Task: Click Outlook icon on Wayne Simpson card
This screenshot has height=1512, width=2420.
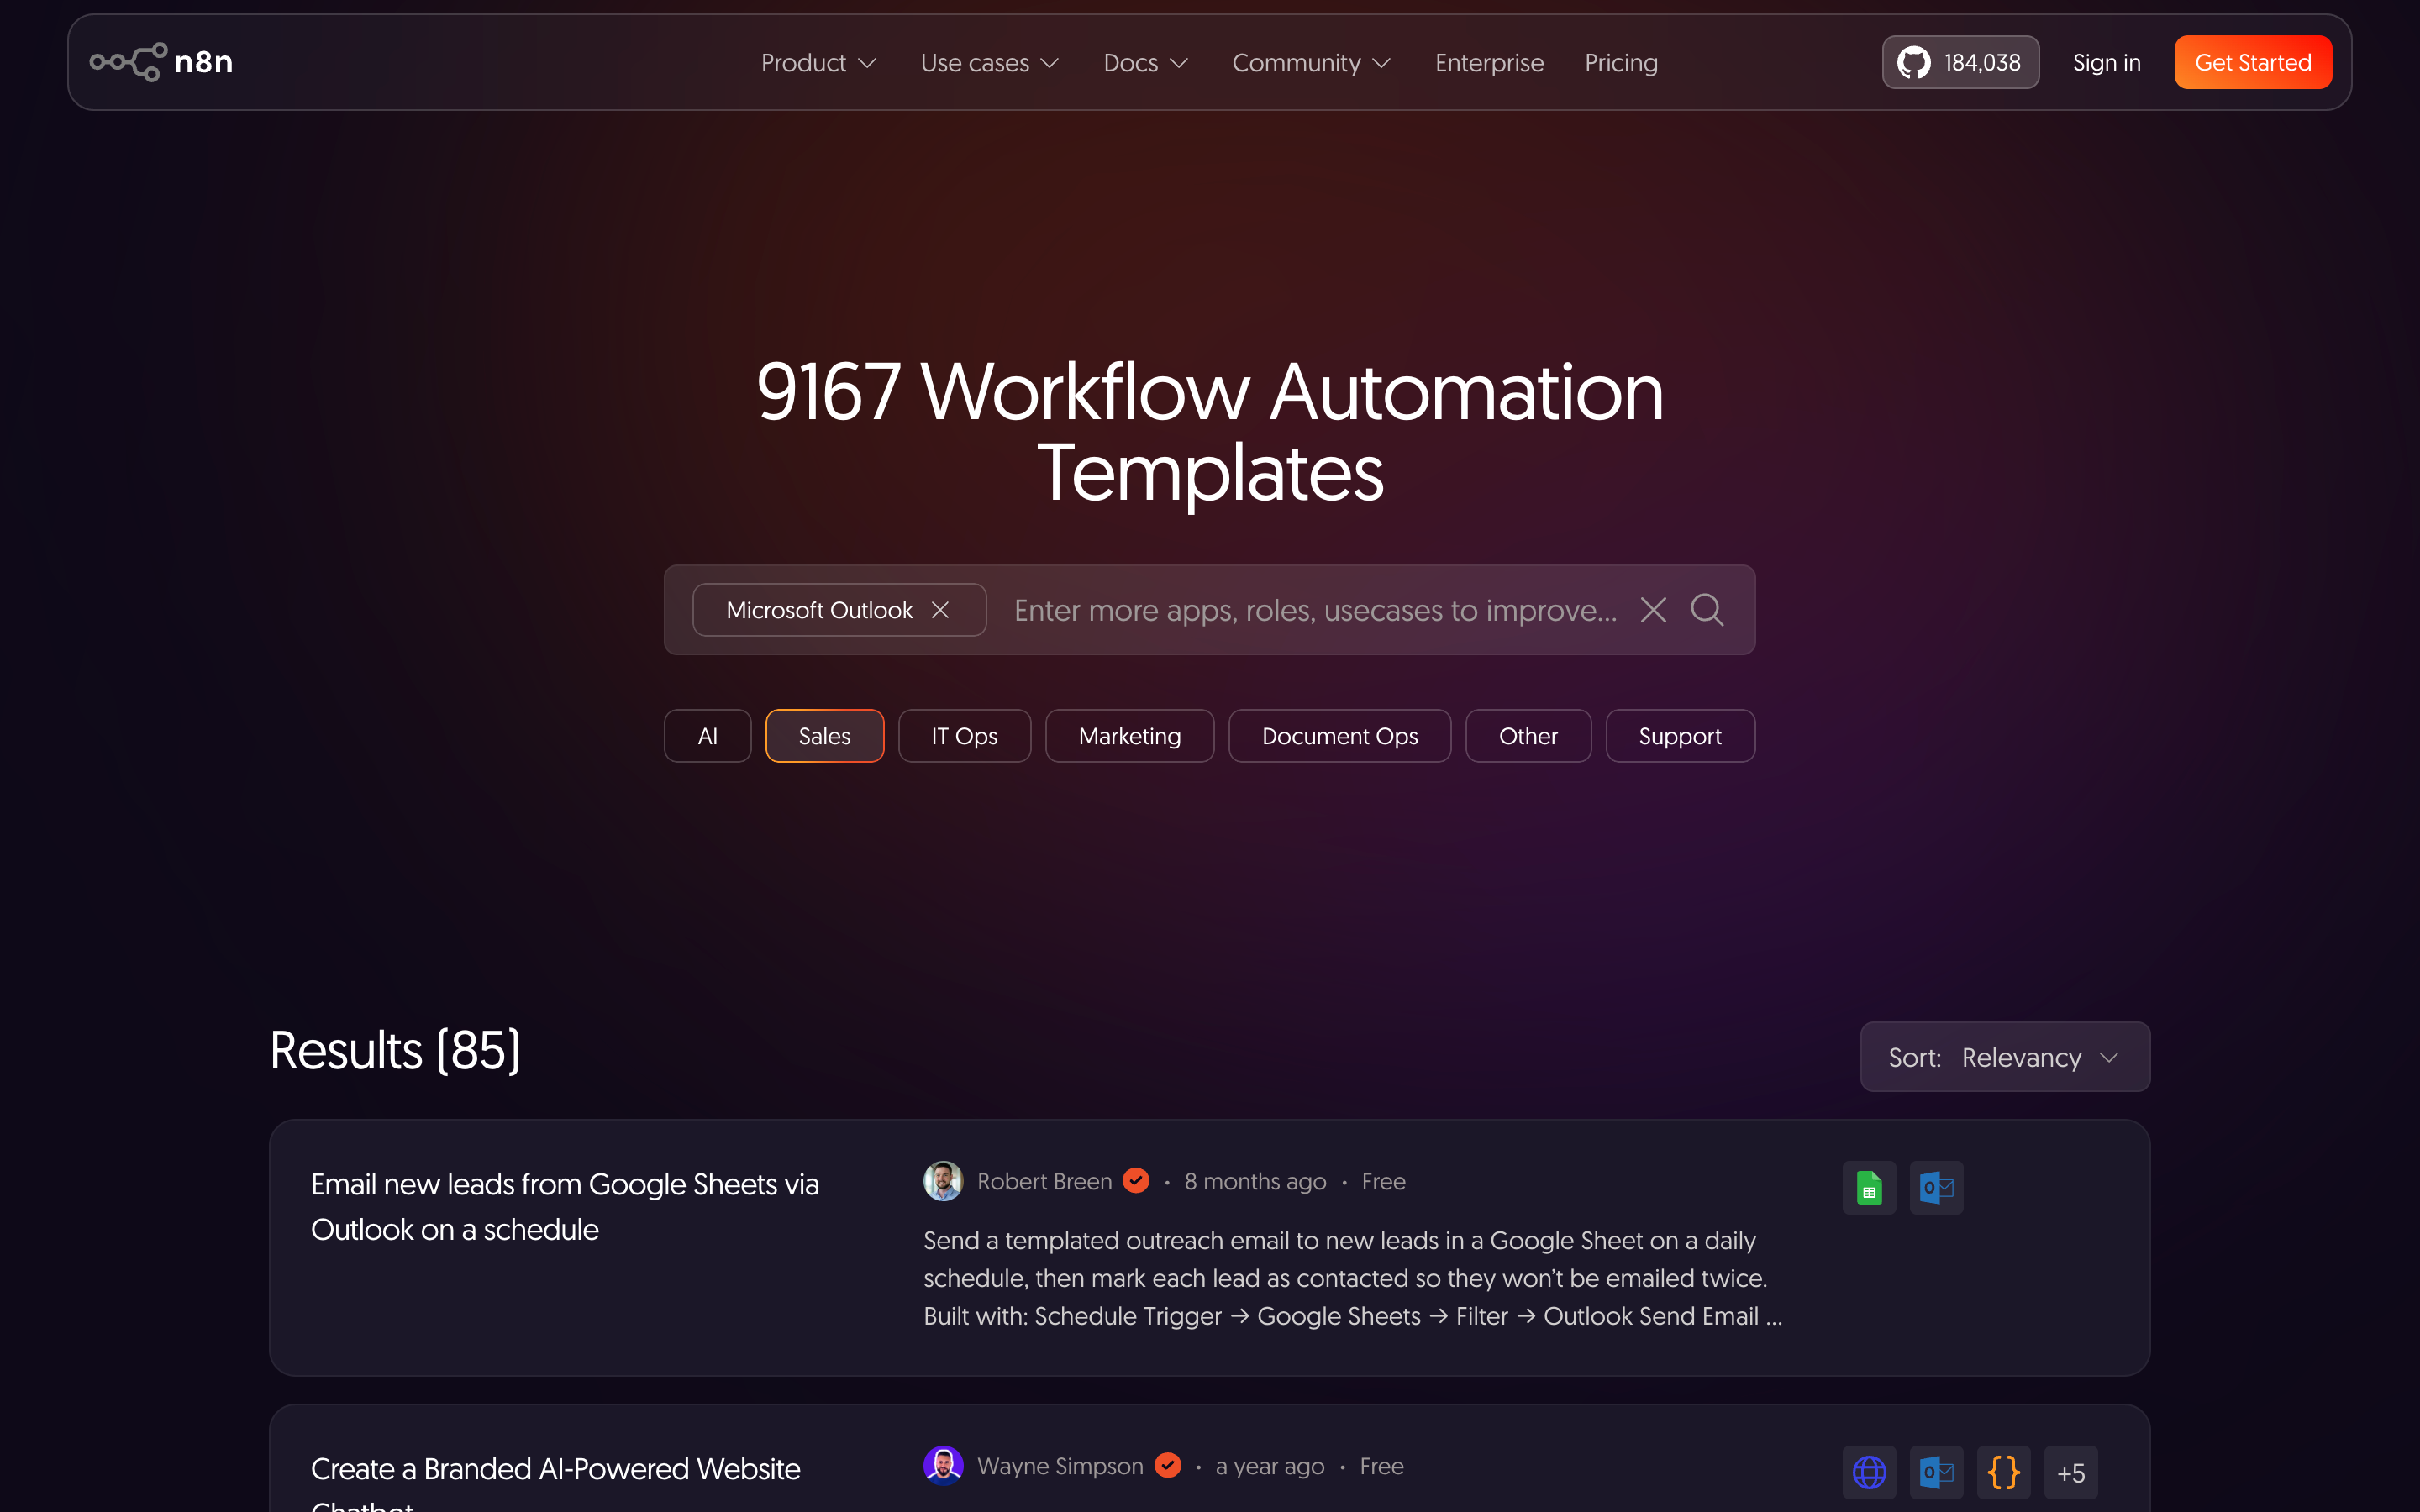Action: coord(1936,1472)
